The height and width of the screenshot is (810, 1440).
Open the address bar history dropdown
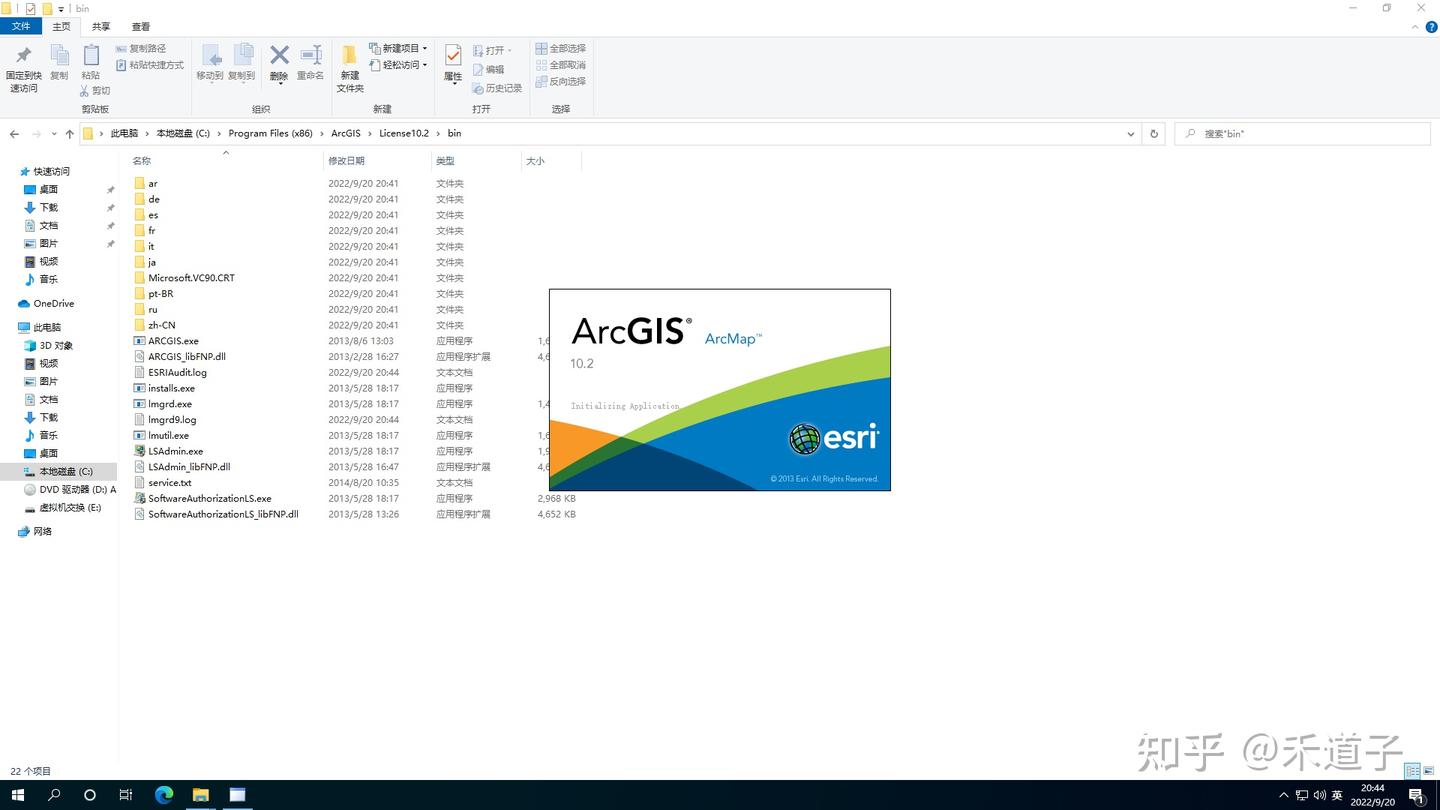click(1130, 133)
